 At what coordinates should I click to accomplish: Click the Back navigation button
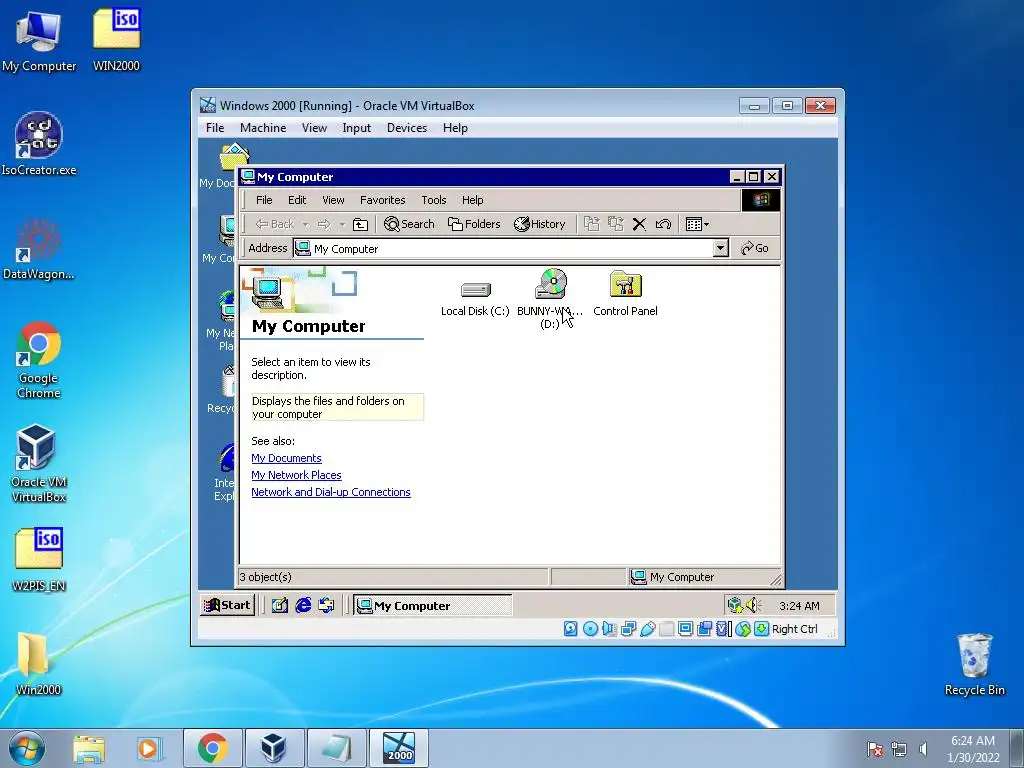pyautogui.click(x=275, y=224)
